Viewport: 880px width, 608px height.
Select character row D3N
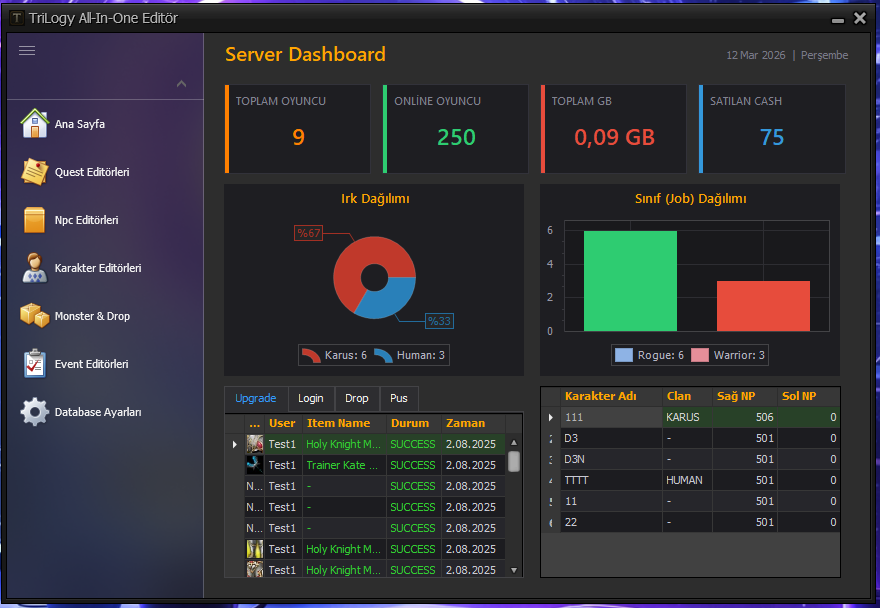tap(691, 459)
